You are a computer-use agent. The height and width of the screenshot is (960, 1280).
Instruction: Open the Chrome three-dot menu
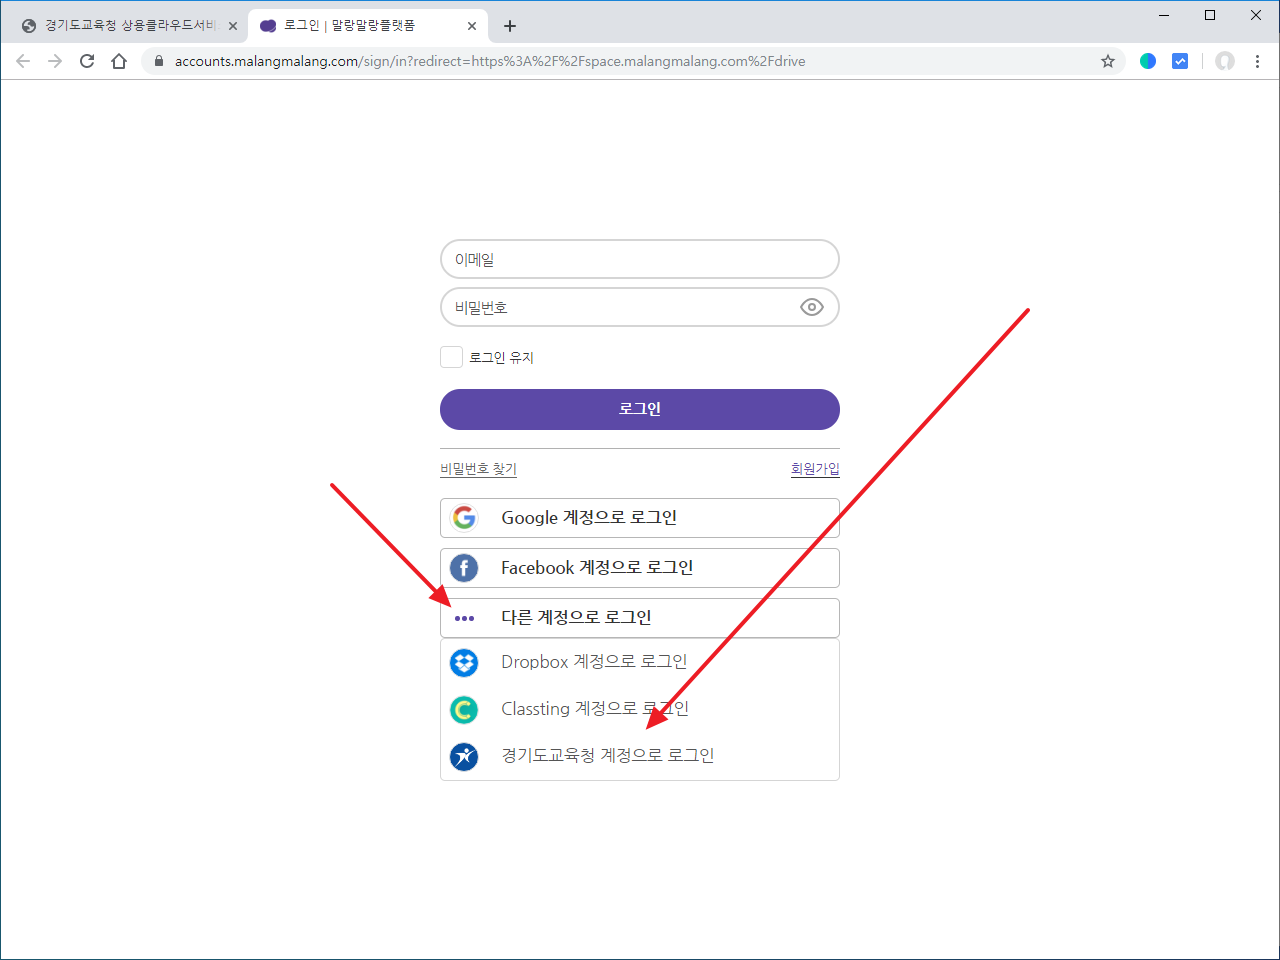click(1257, 61)
